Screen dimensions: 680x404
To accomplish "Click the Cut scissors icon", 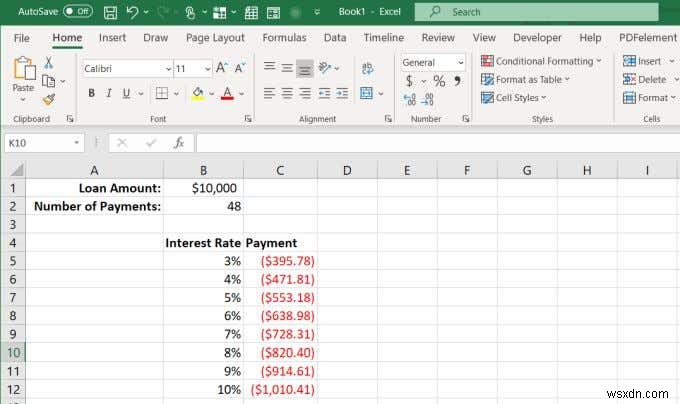I will (x=48, y=62).
